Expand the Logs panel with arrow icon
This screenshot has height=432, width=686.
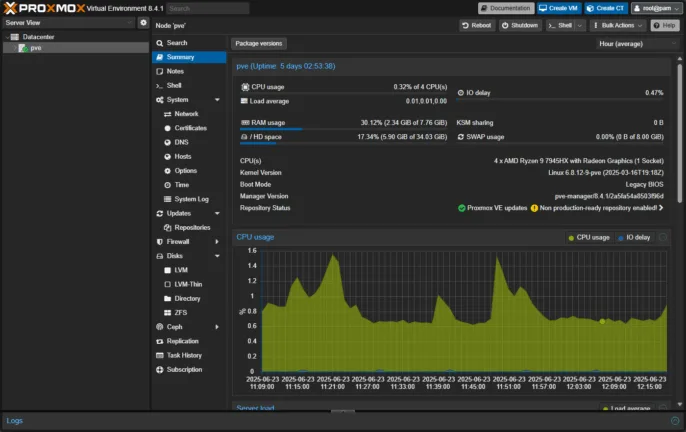pos(675,421)
